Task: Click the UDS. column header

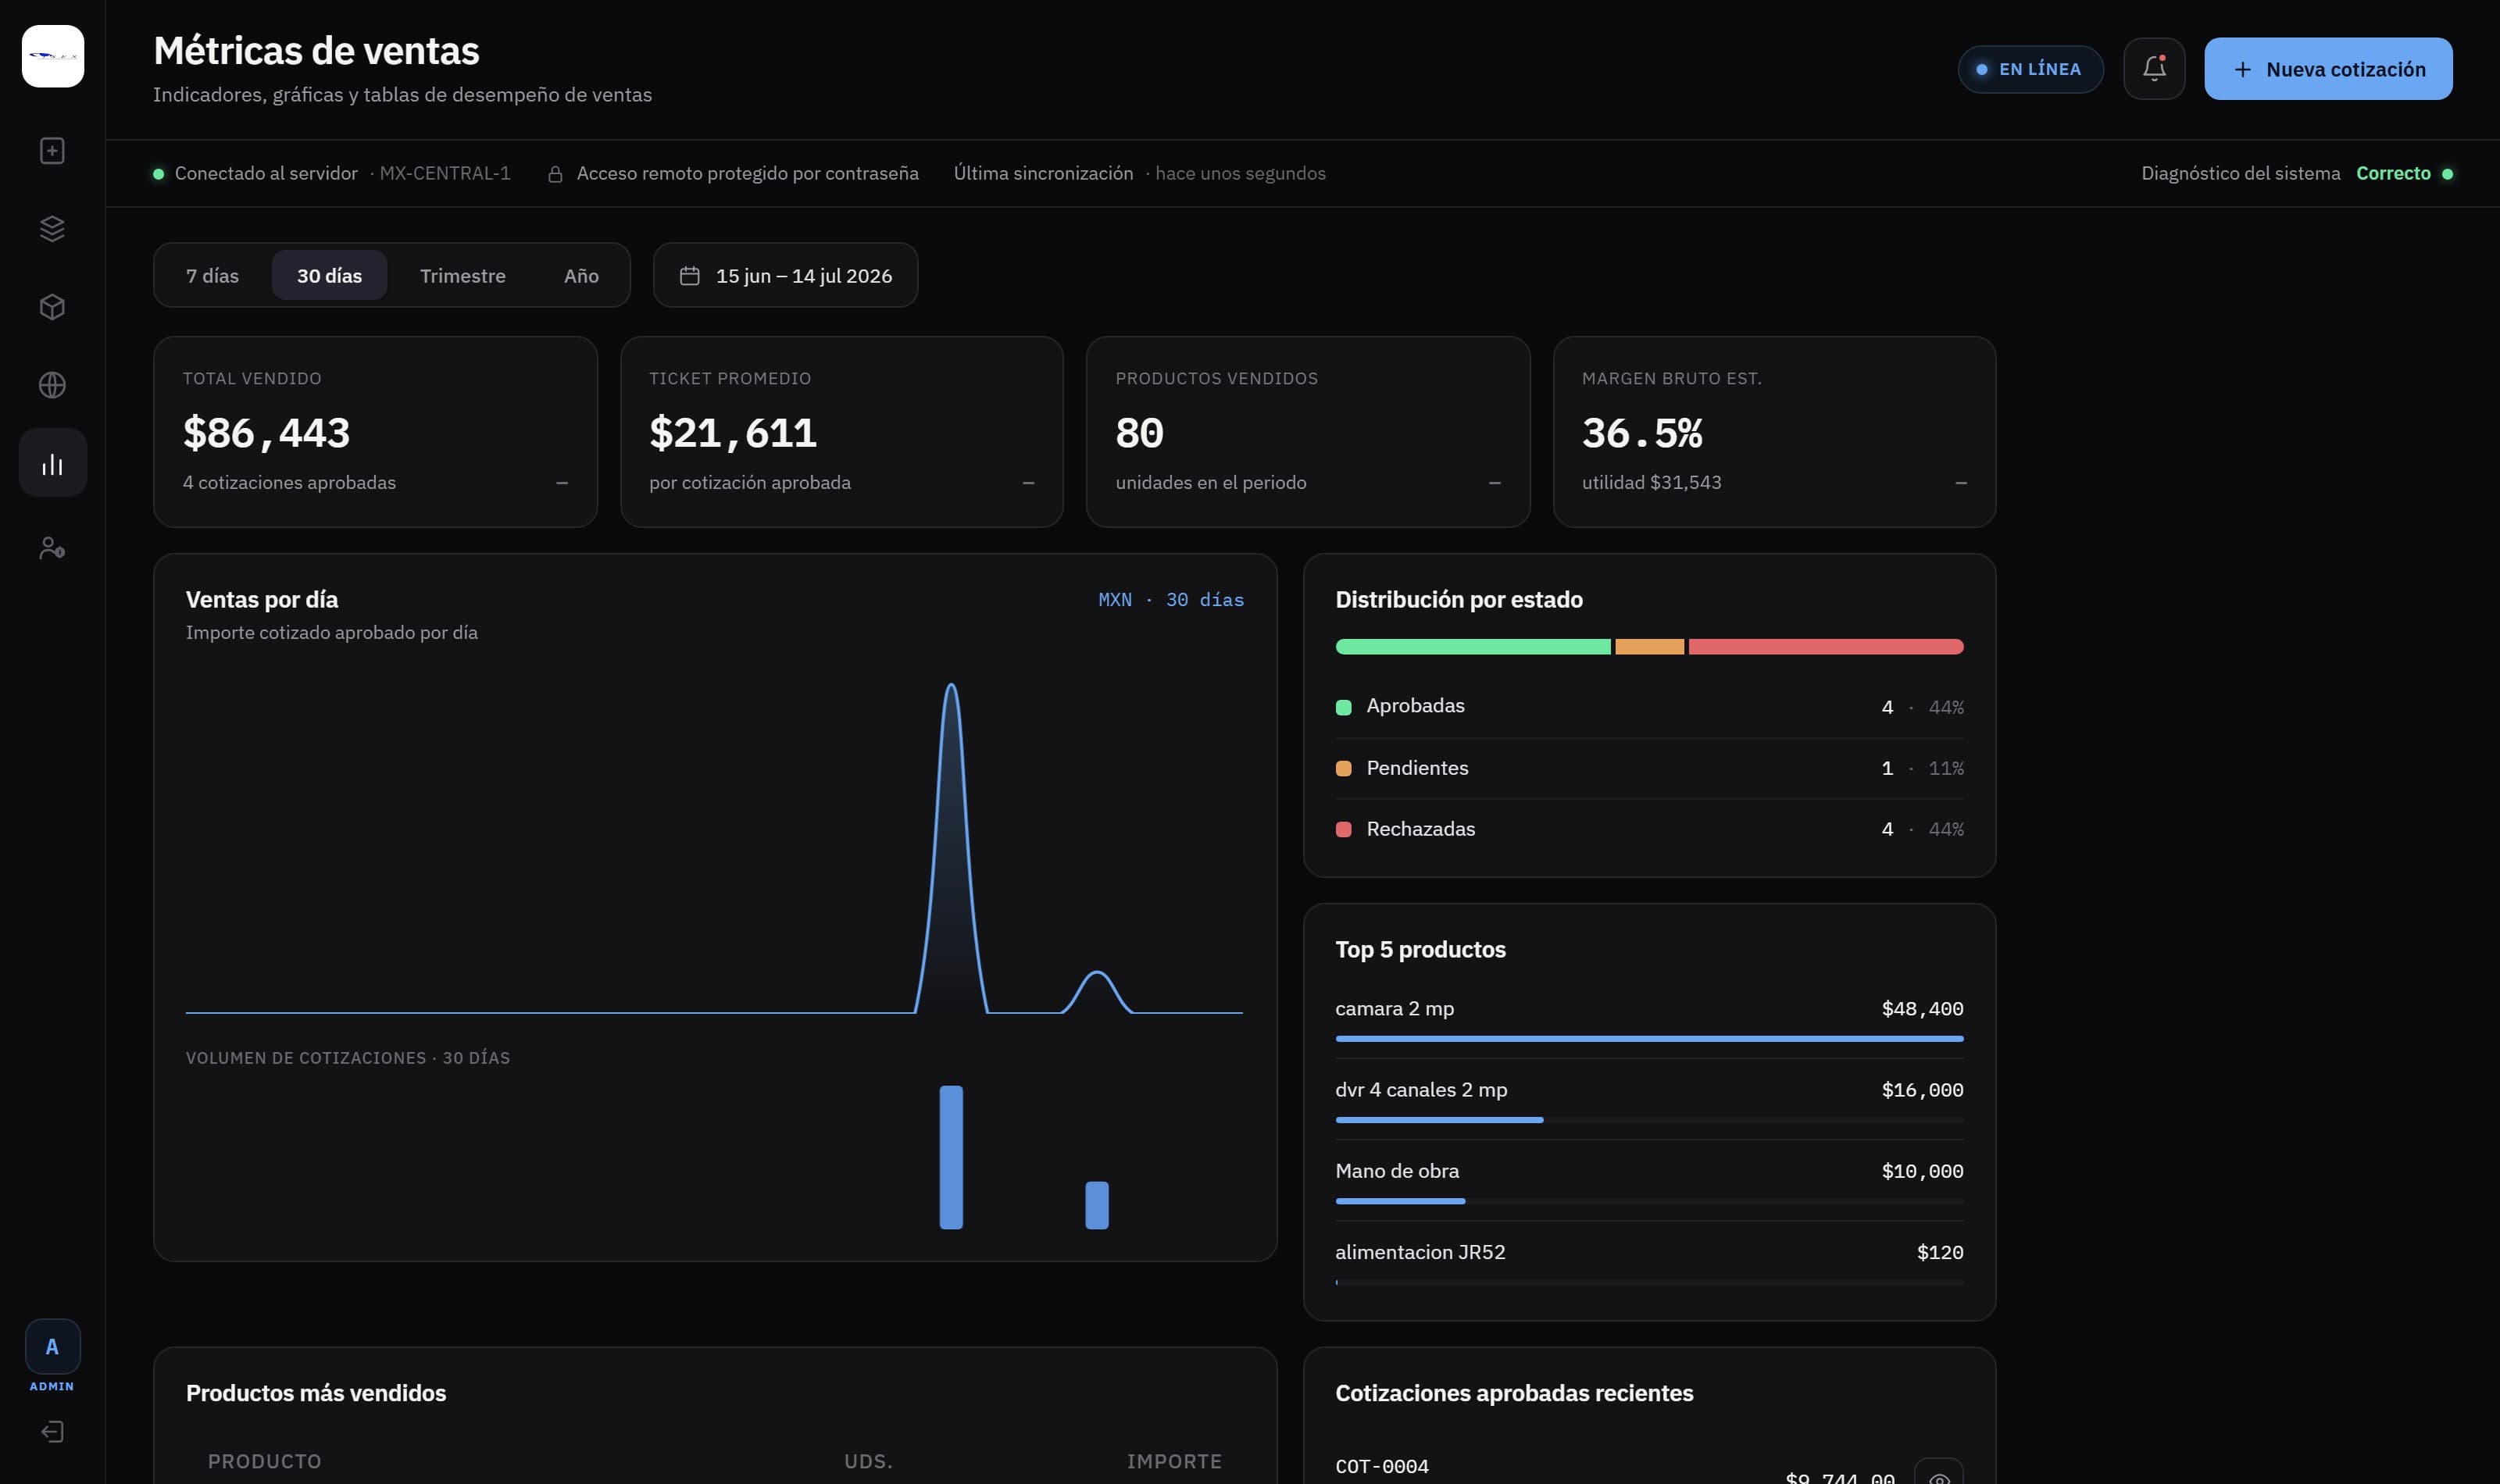Action: point(868,1461)
